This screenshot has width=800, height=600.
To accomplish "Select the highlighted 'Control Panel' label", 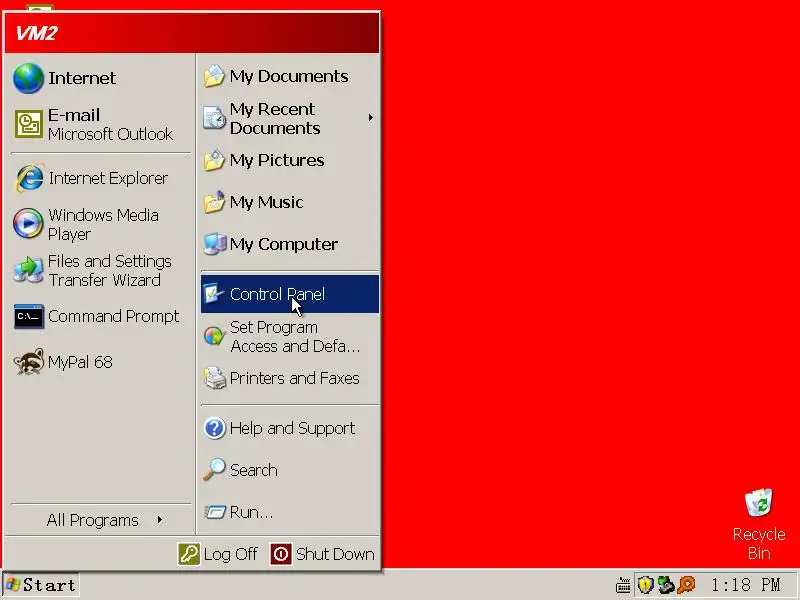I will point(277,294).
